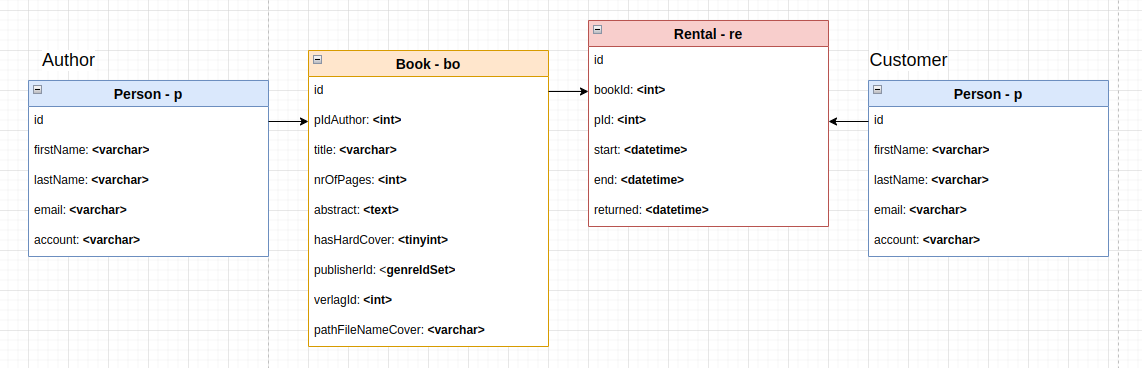Select the id row in the Customer's Person table
The height and width of the screenshot is (368, 1142).
click(x=988, y=120)
